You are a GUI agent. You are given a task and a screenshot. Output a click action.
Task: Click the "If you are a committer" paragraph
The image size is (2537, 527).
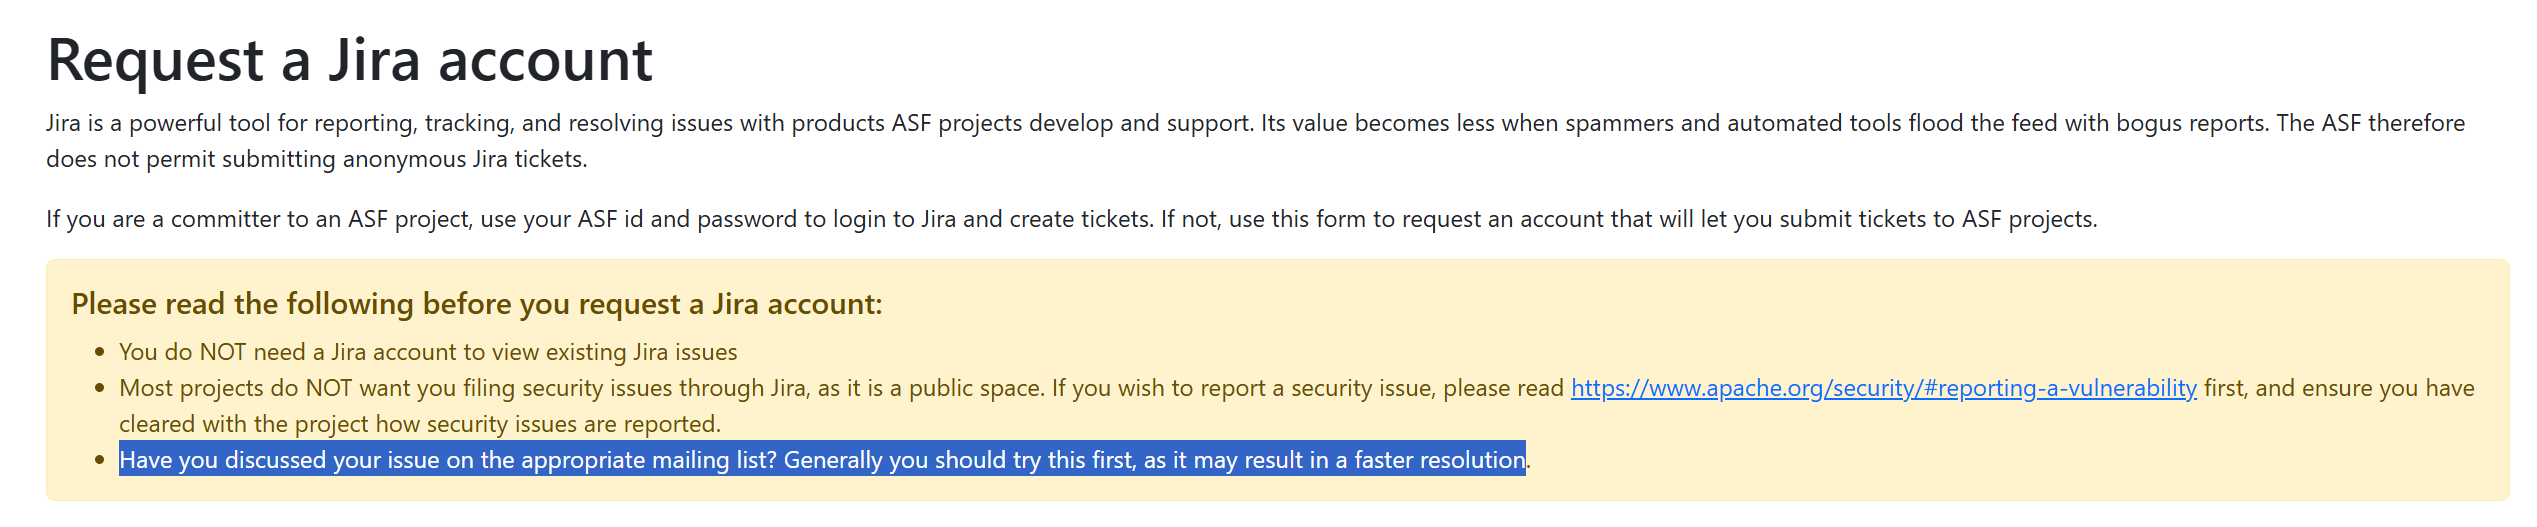1071,219
